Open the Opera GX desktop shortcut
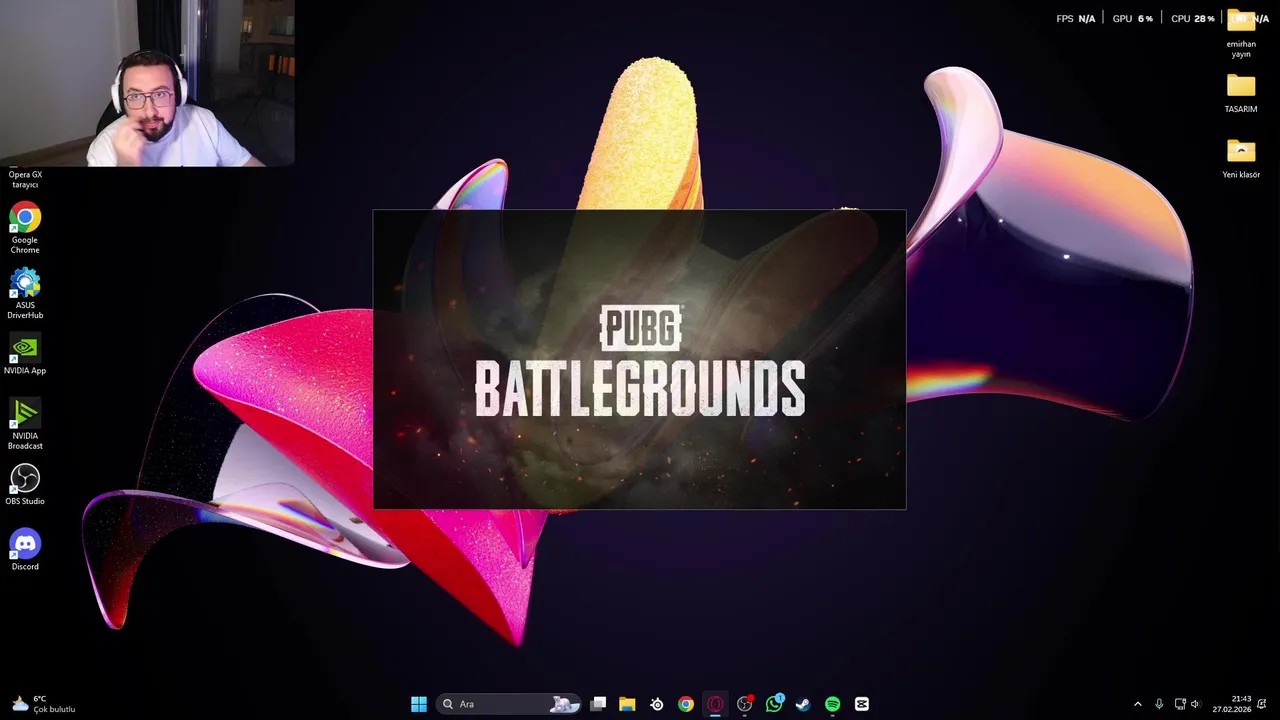1280x720 pixels. pos(25,179)
